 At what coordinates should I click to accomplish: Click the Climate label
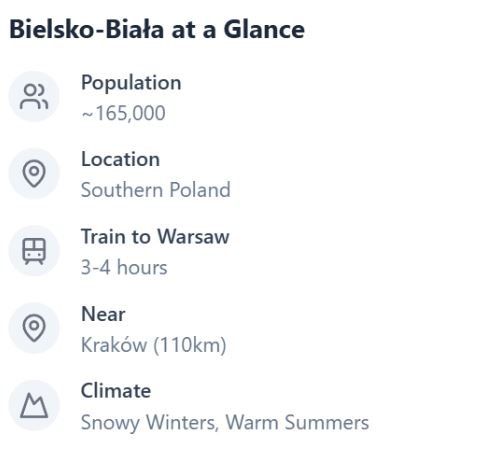click(x=116, y=391)
